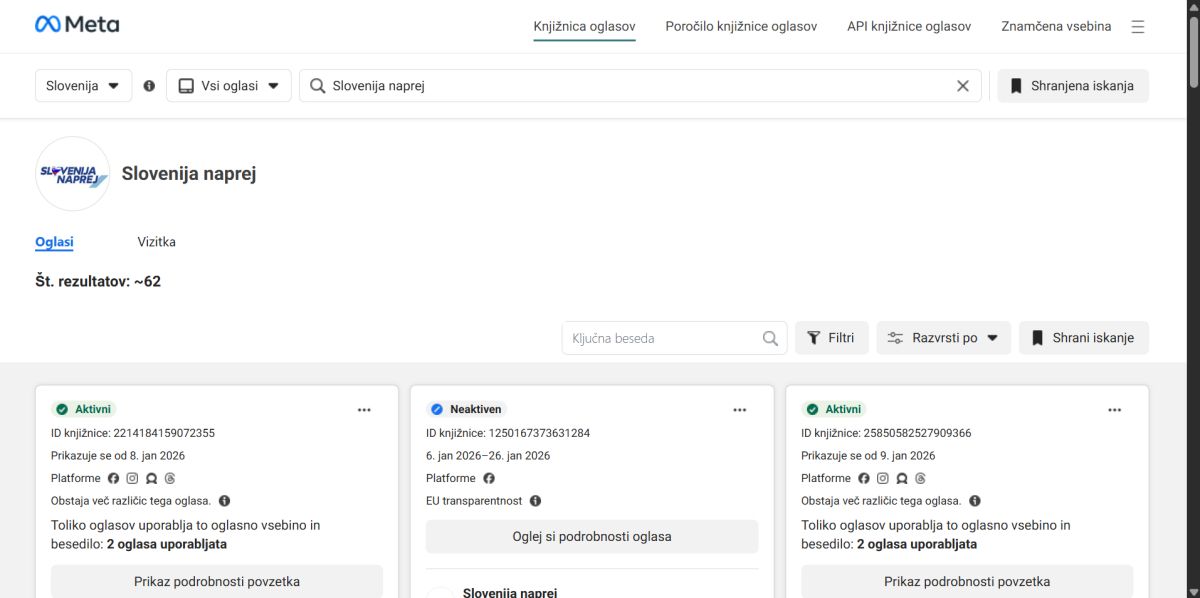Expand the Slovenija country dropdown
Viewport: 1200px width, 598px height.
pyautogui.click(x=83, y=86)
